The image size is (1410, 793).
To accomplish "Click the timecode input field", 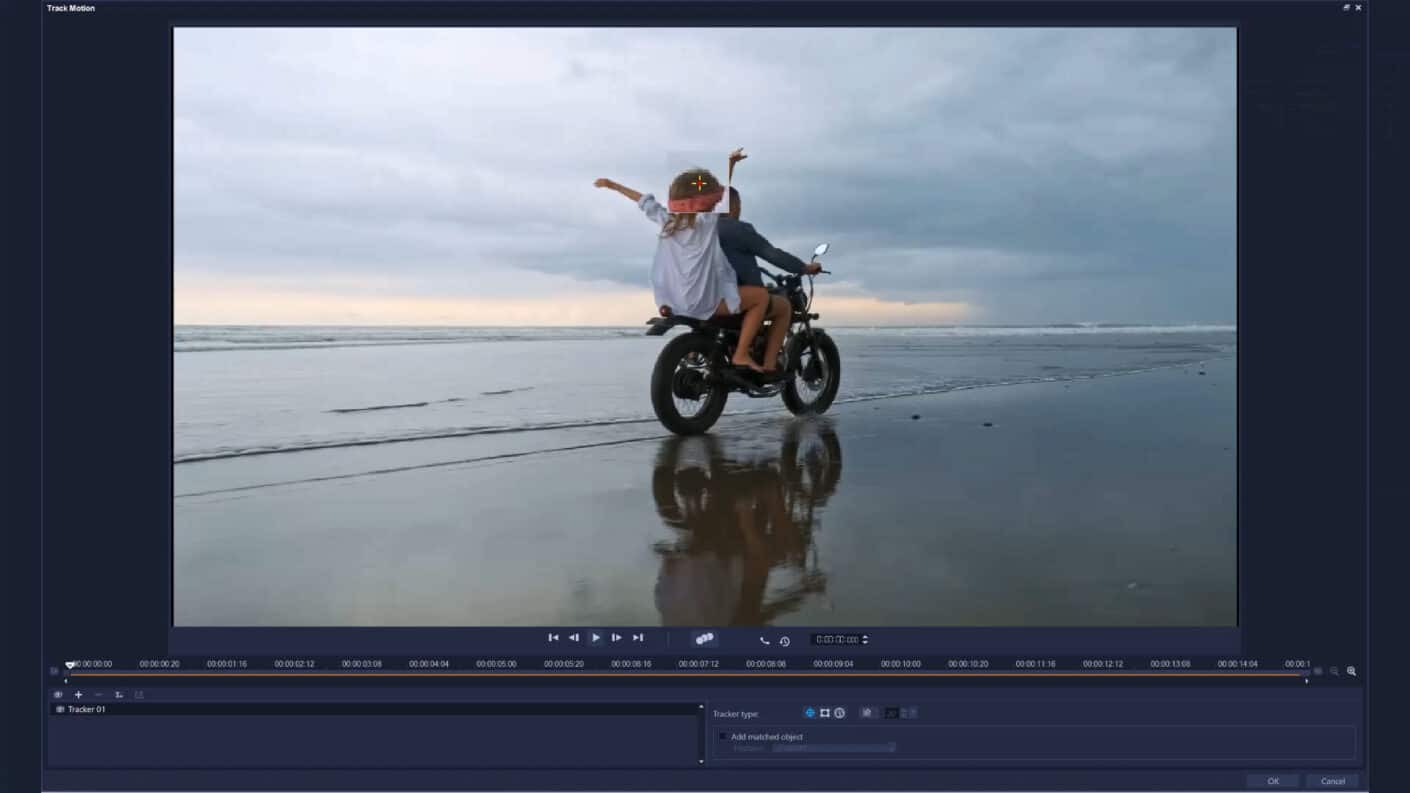I will [834, 639].
